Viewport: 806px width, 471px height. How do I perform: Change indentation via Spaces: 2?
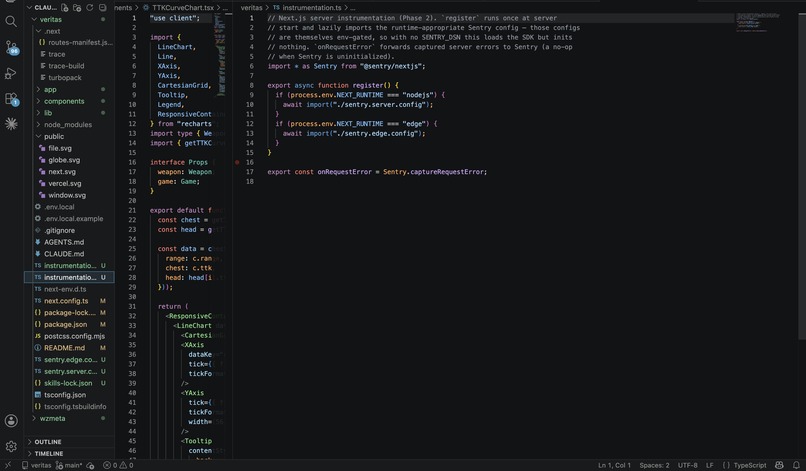tap(654, 465)
